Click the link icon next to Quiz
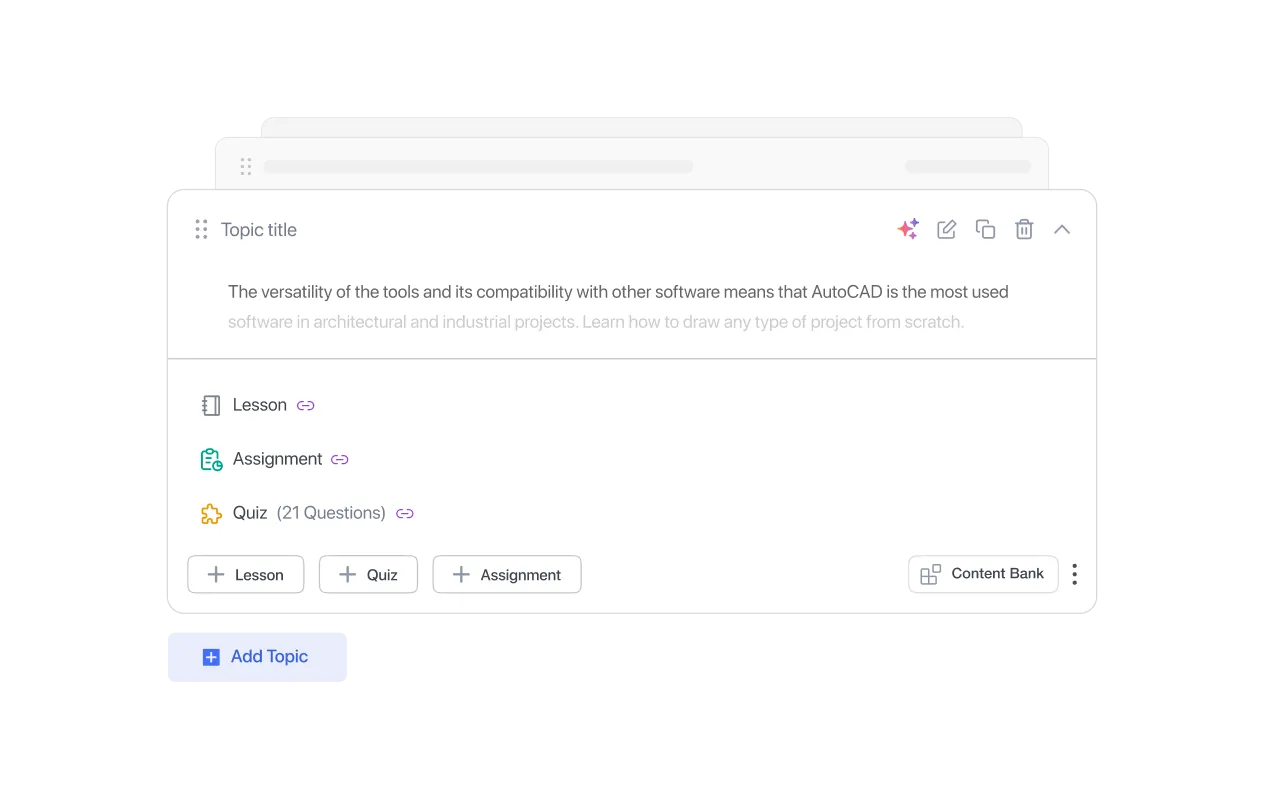Image resolution: width=1264 pixels, height=800 pixels. 405,513
